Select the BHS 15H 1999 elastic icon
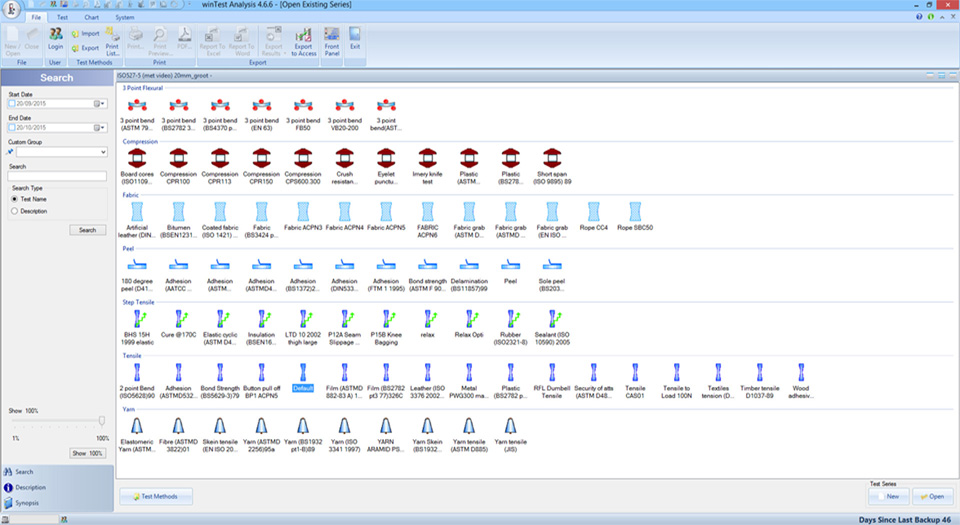960x525 pixels. 140,318
